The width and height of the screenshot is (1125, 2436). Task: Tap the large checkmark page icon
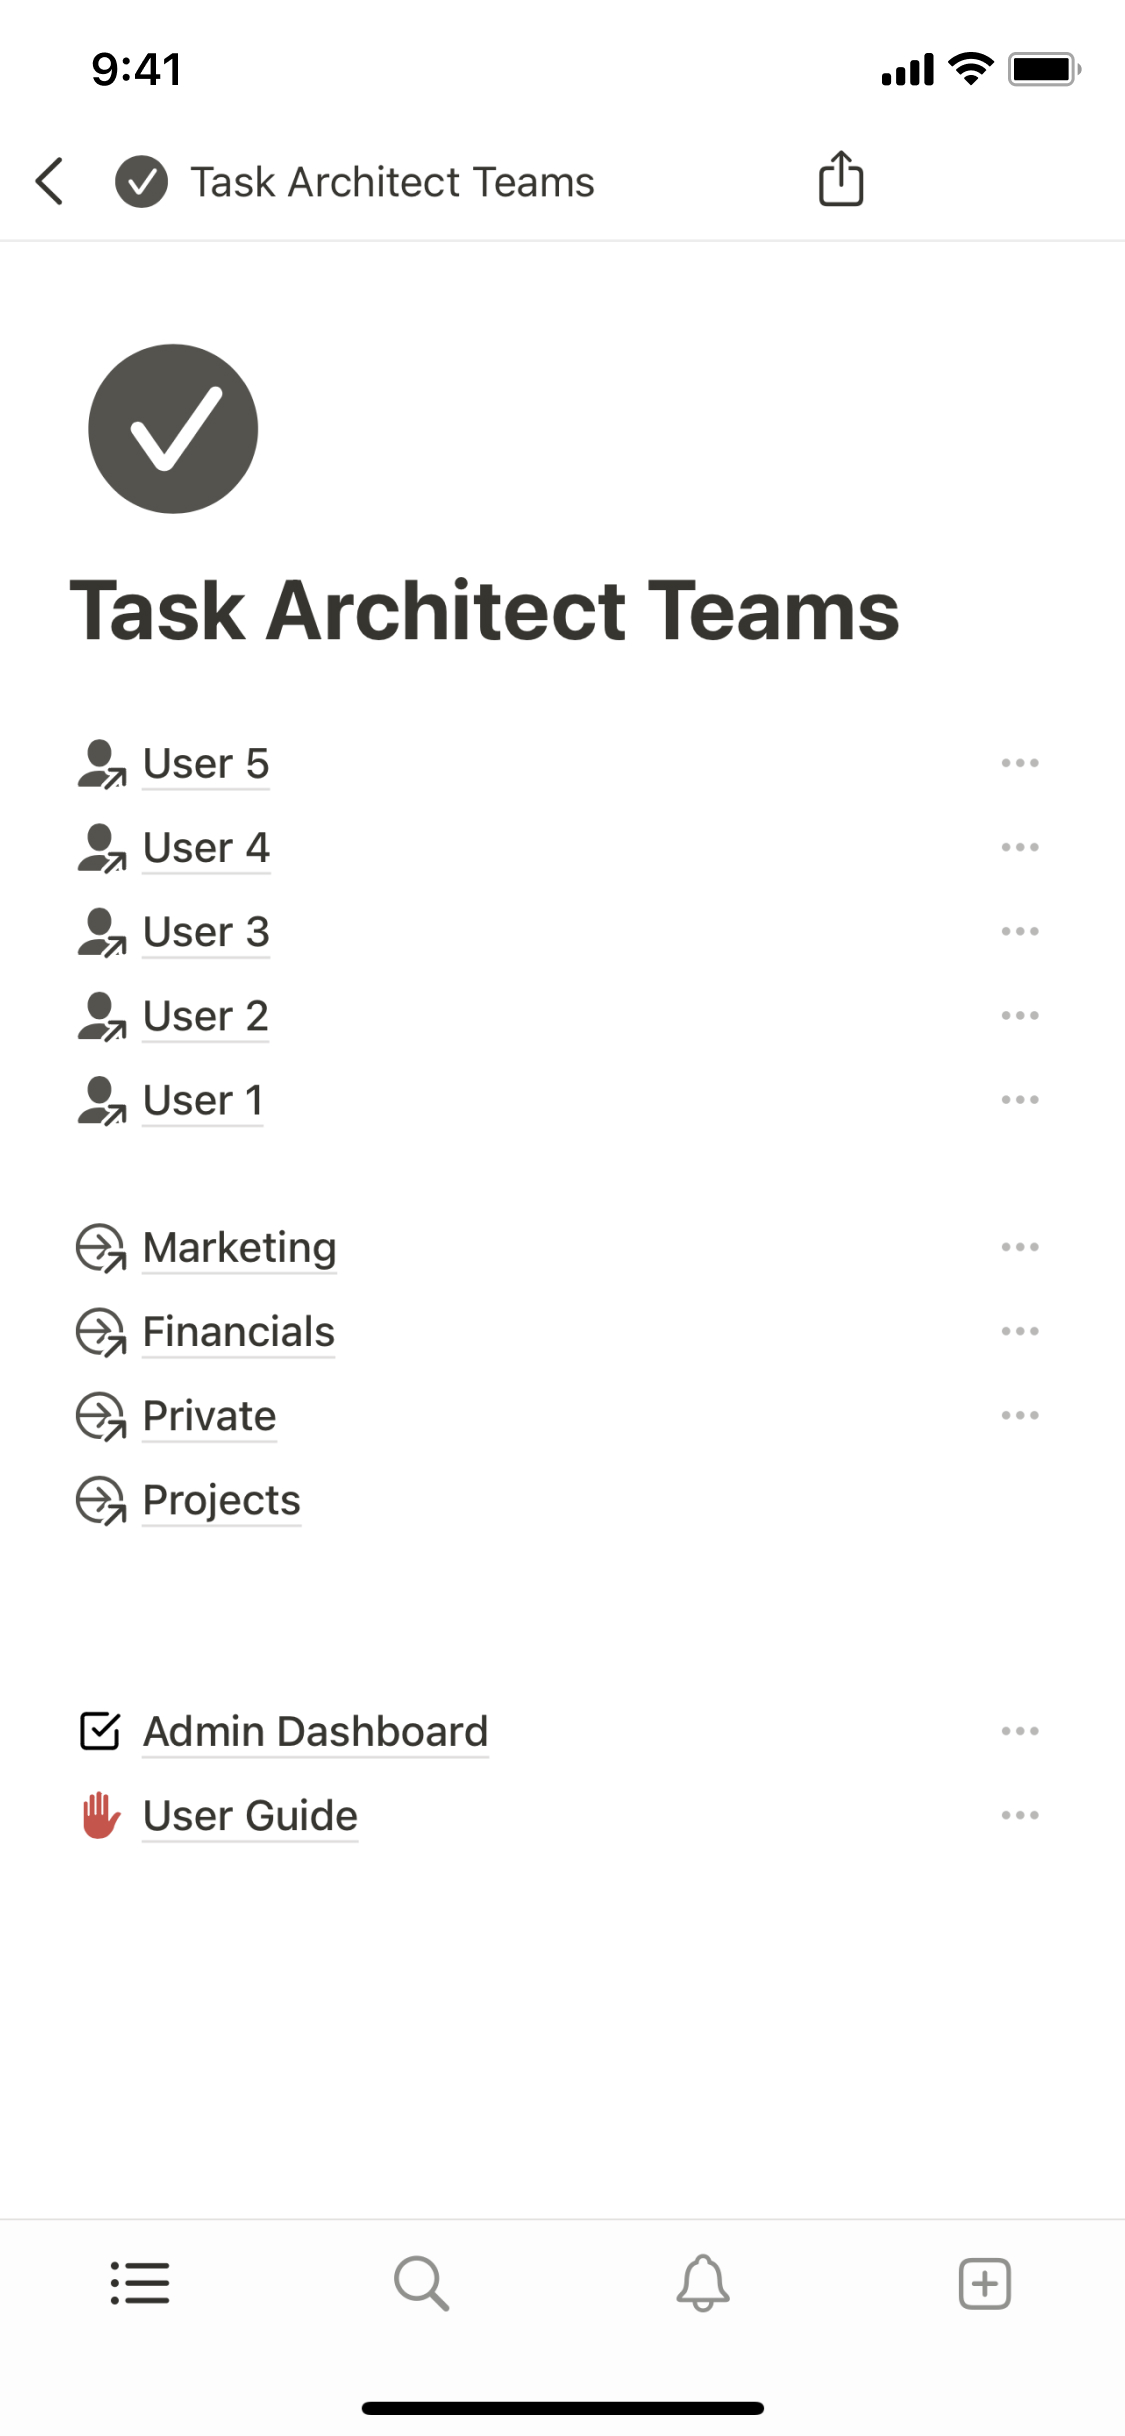pos(173,429)
